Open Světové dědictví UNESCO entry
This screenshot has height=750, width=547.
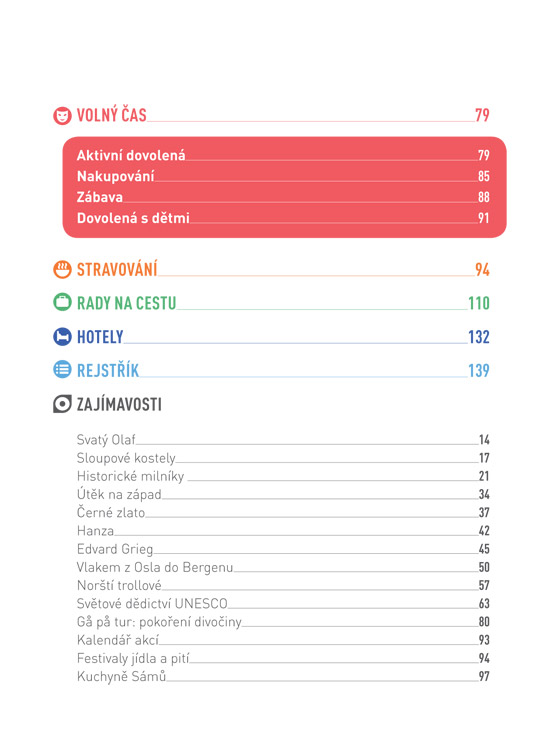click(x=152, y=604)
